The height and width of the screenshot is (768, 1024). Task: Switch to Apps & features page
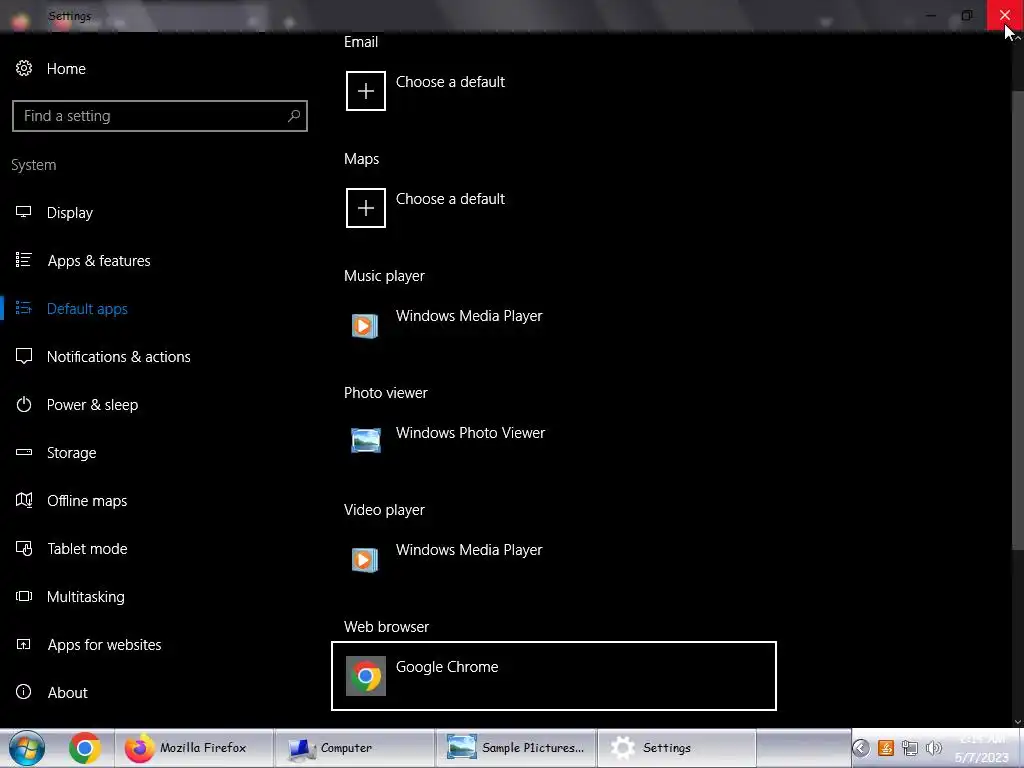[x=99, y=261]
